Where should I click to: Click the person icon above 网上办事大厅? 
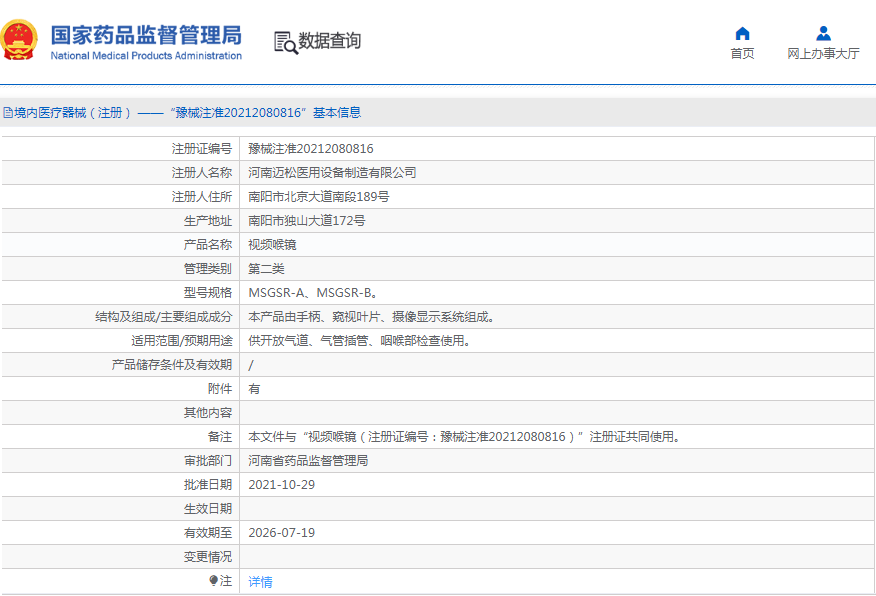click(x=823, y=33)
